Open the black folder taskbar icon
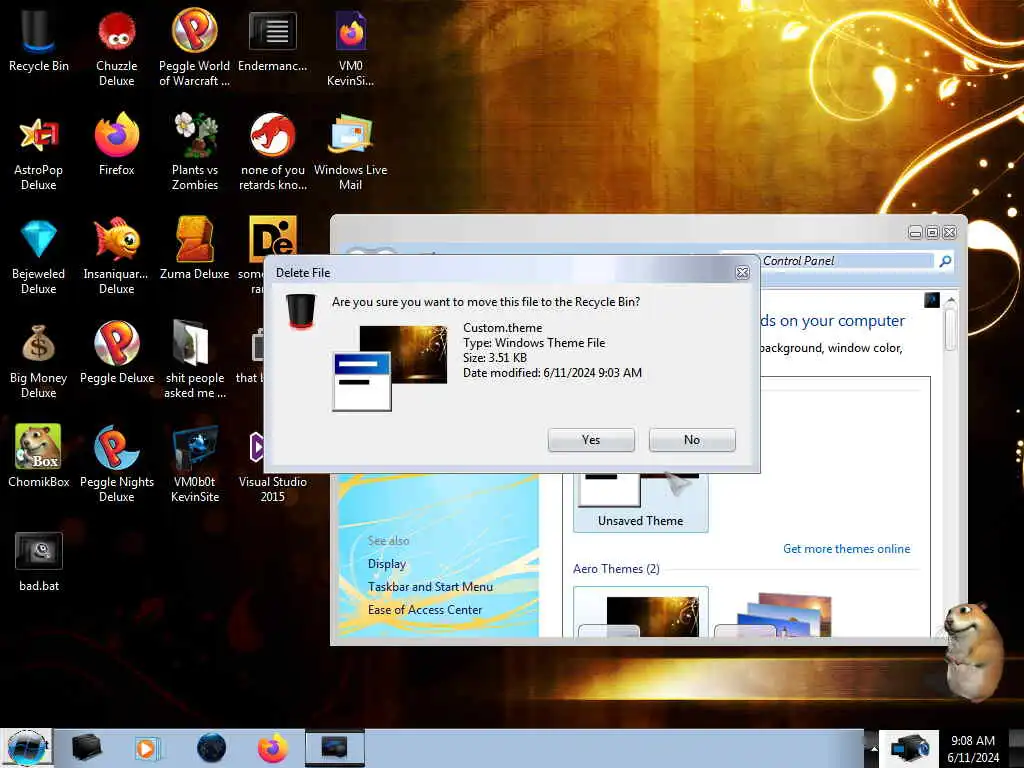1024x768 pixels. [86, 748]
